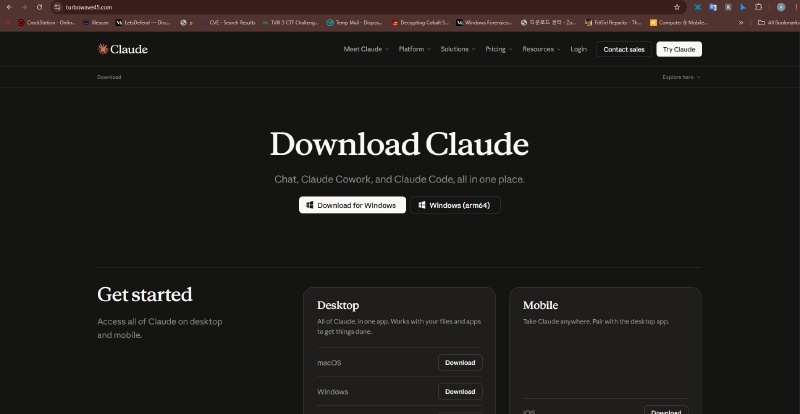Open the Extensions puzzle icon
800x414 pixels.
click(x=759, y=7)
